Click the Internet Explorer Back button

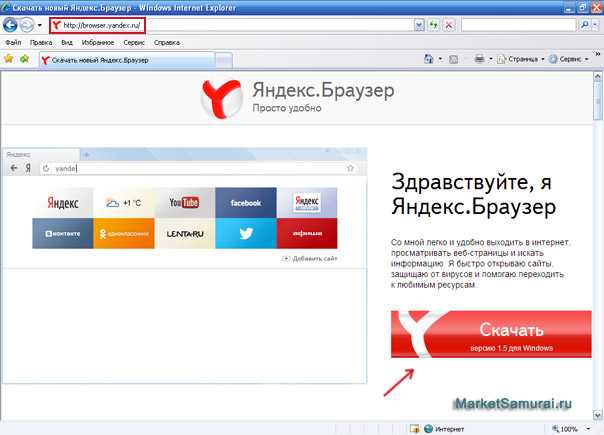click(x=10, y=25)
